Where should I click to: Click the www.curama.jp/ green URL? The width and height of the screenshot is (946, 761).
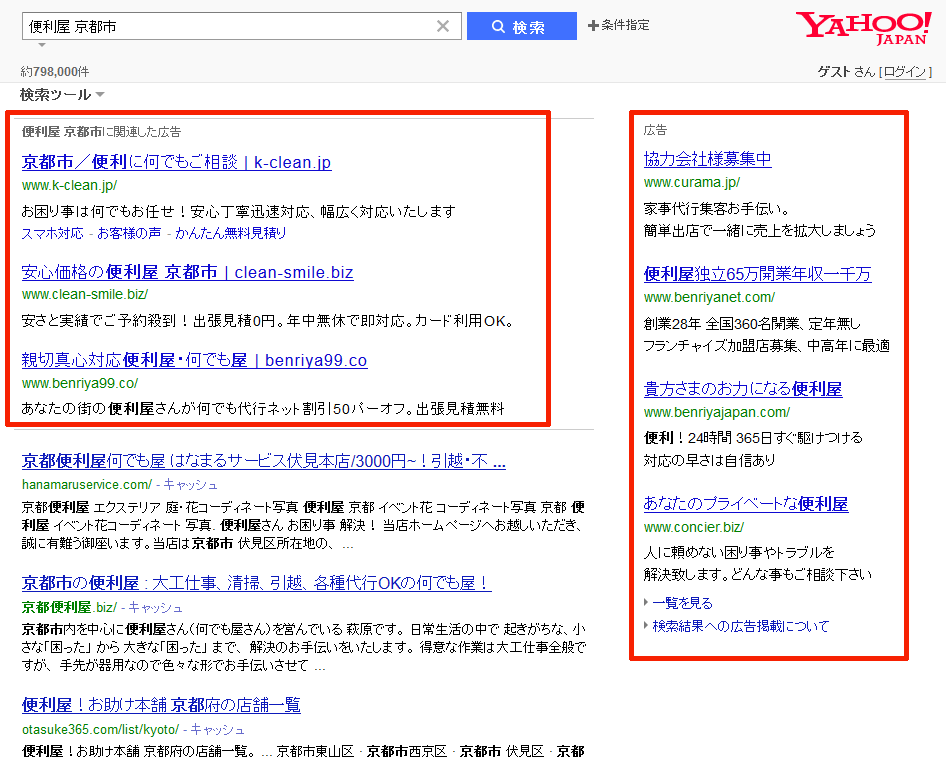pos(692,182)
